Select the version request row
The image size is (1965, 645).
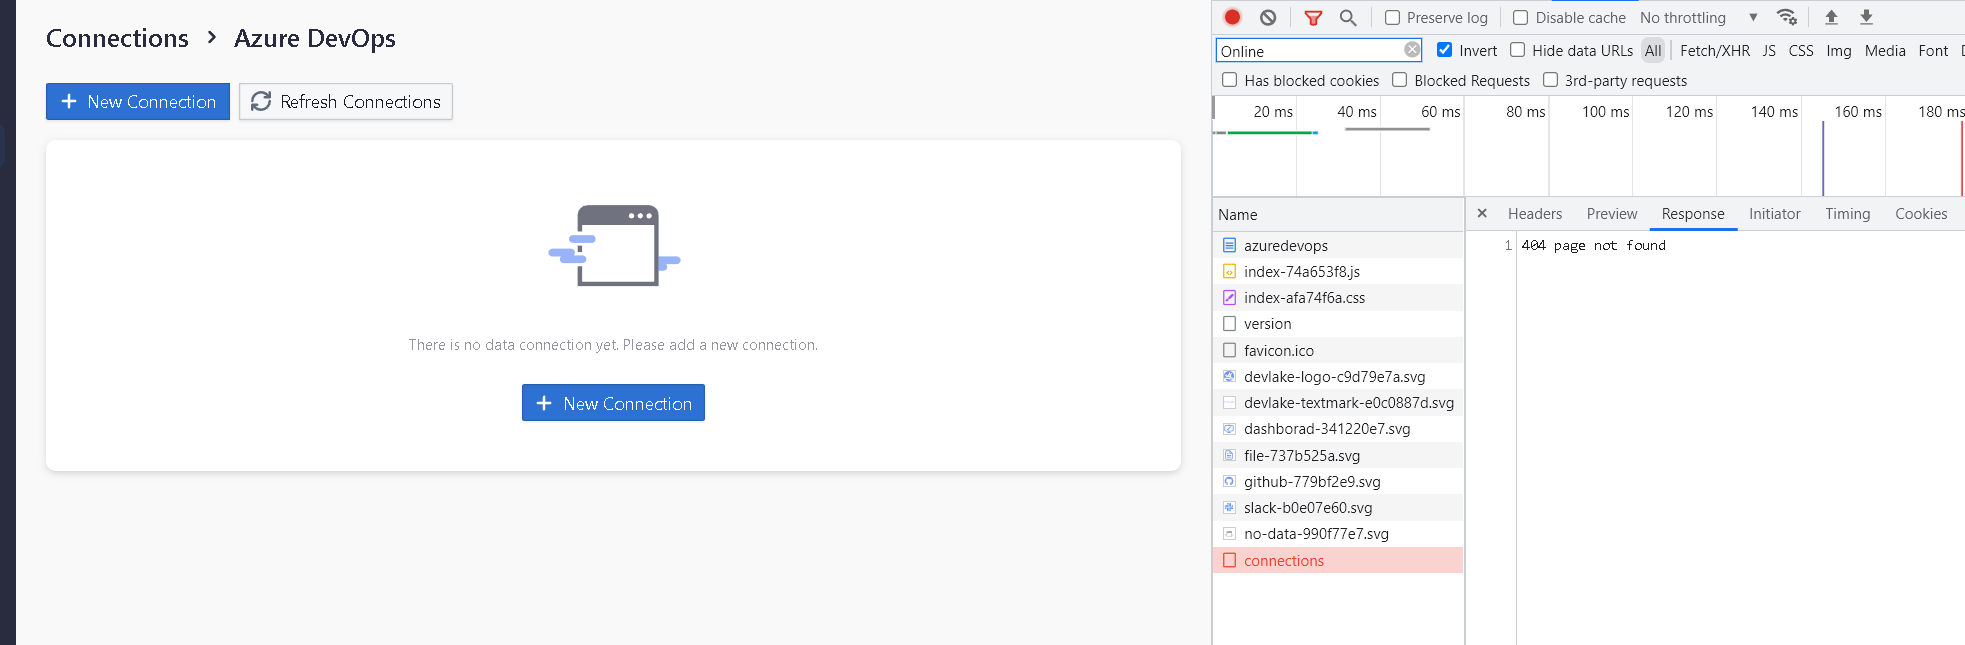tap(1338, 324)
